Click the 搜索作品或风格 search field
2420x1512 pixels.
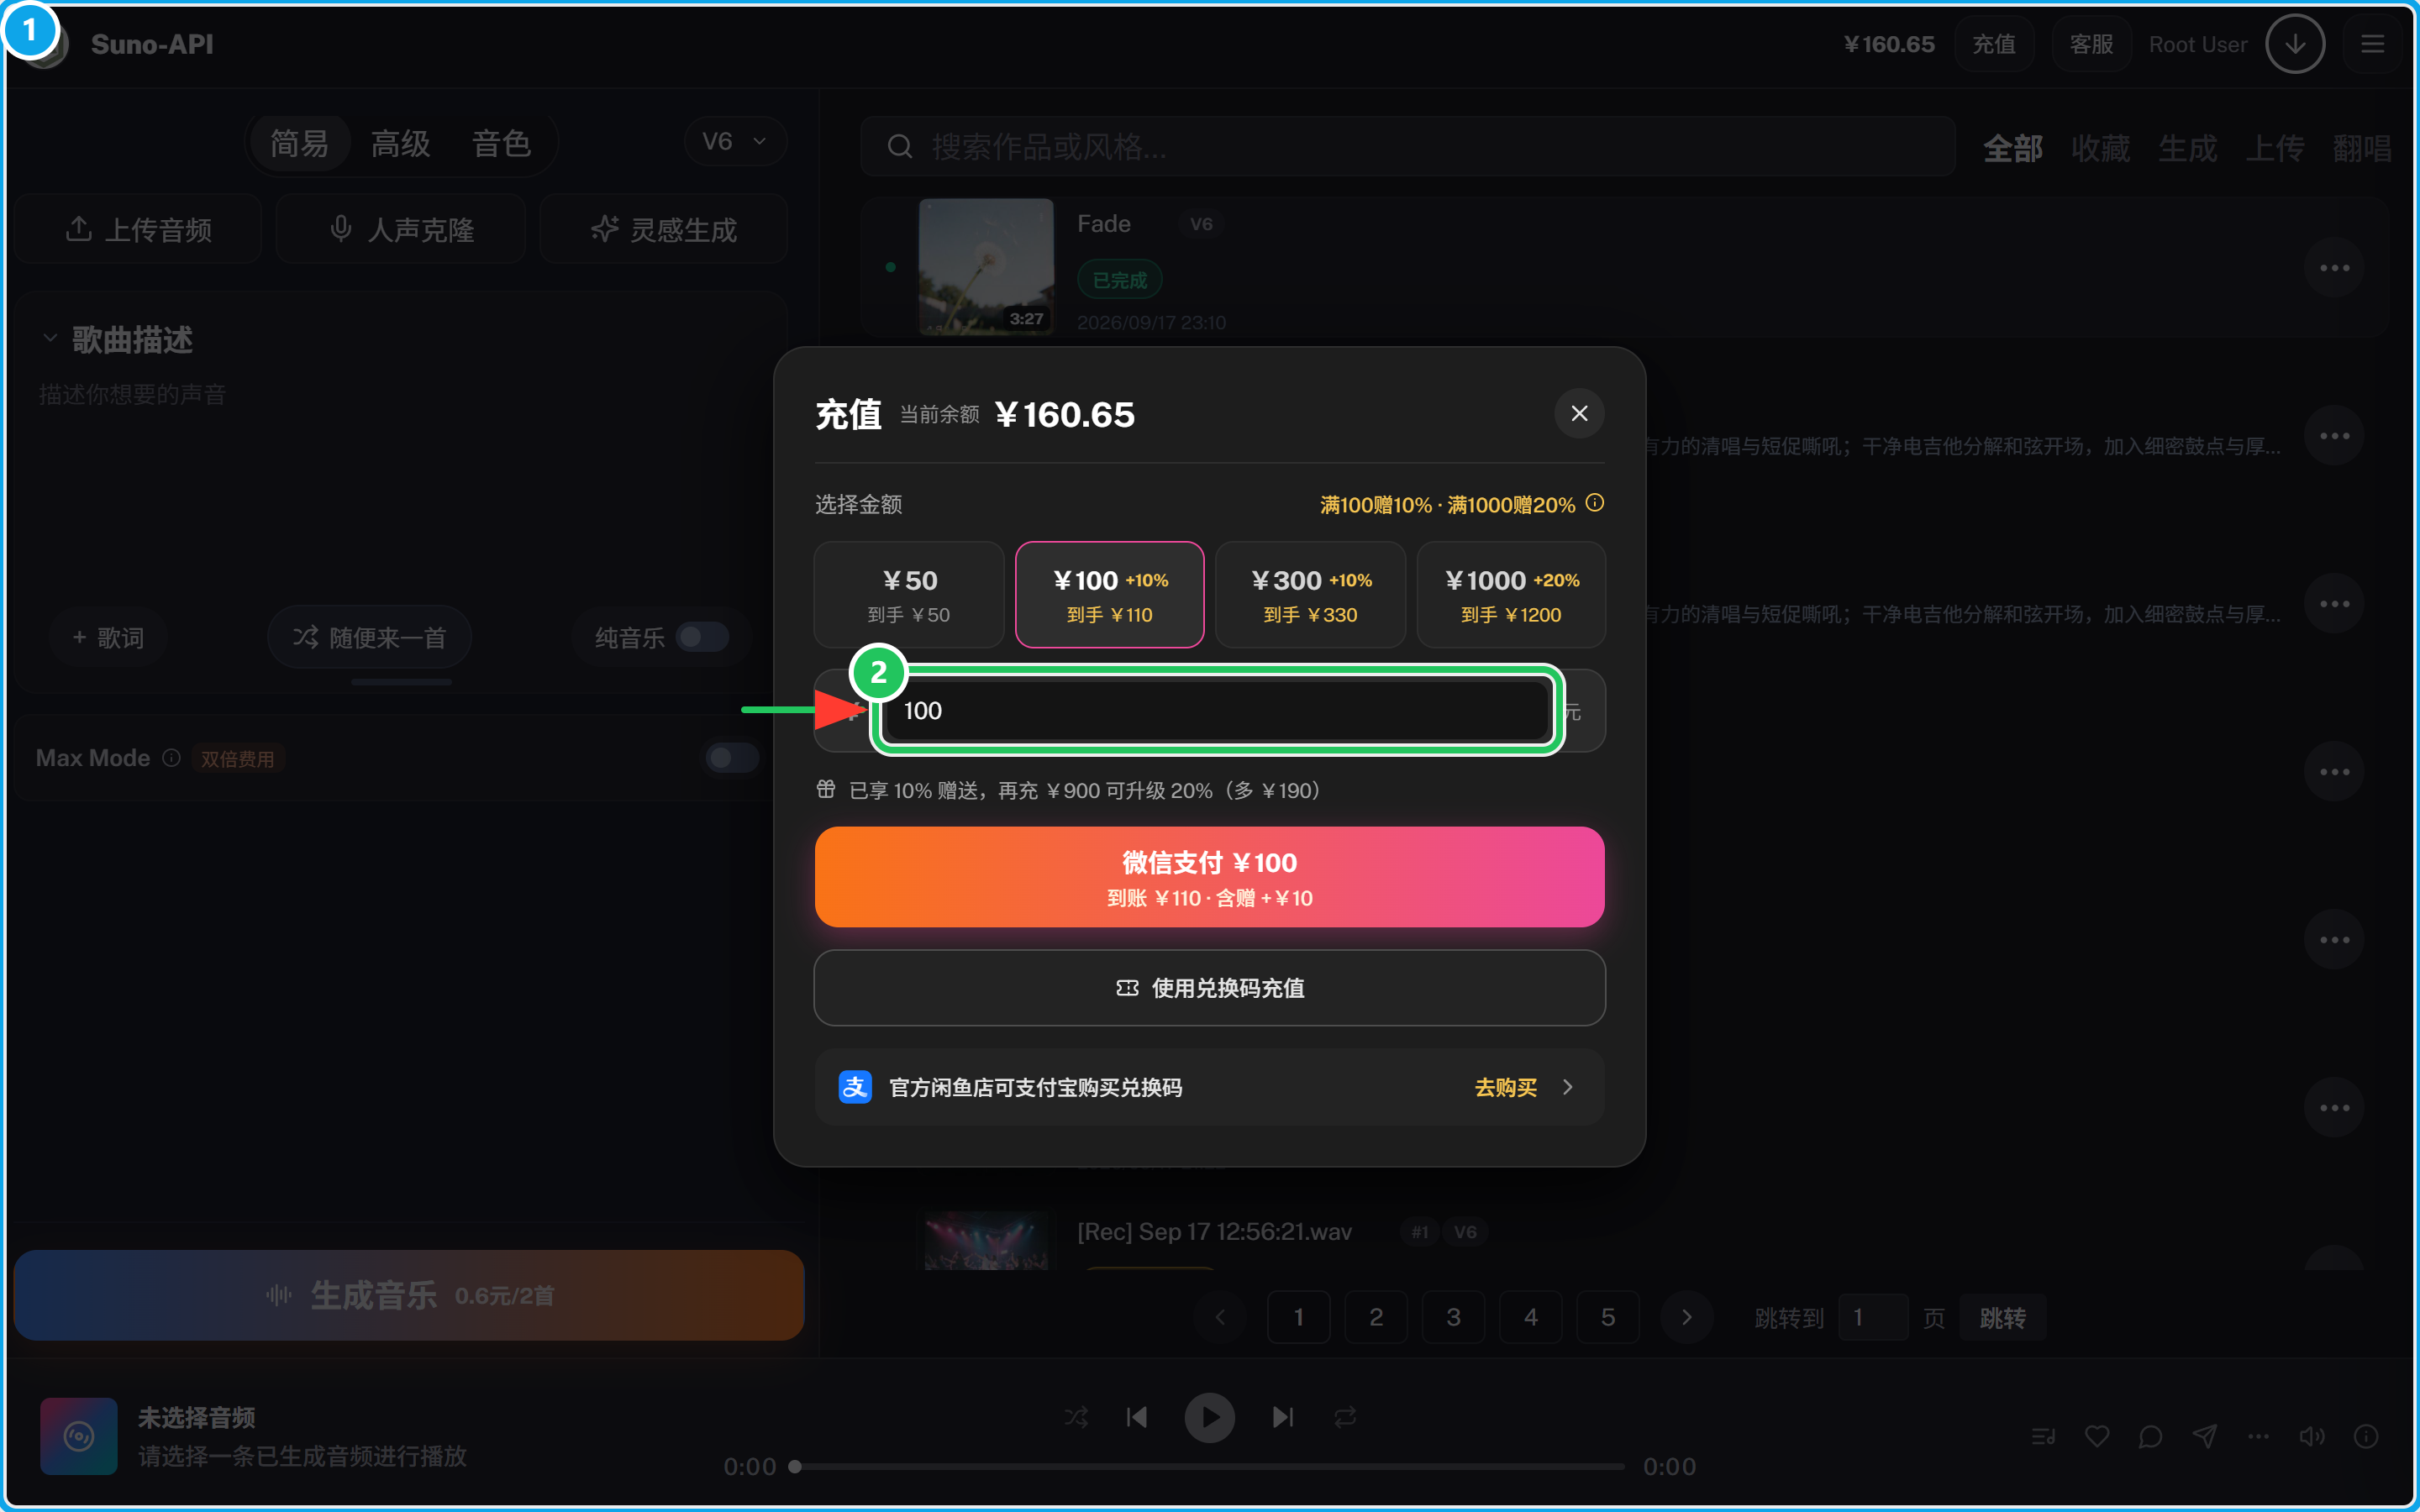click(1408, 147)
